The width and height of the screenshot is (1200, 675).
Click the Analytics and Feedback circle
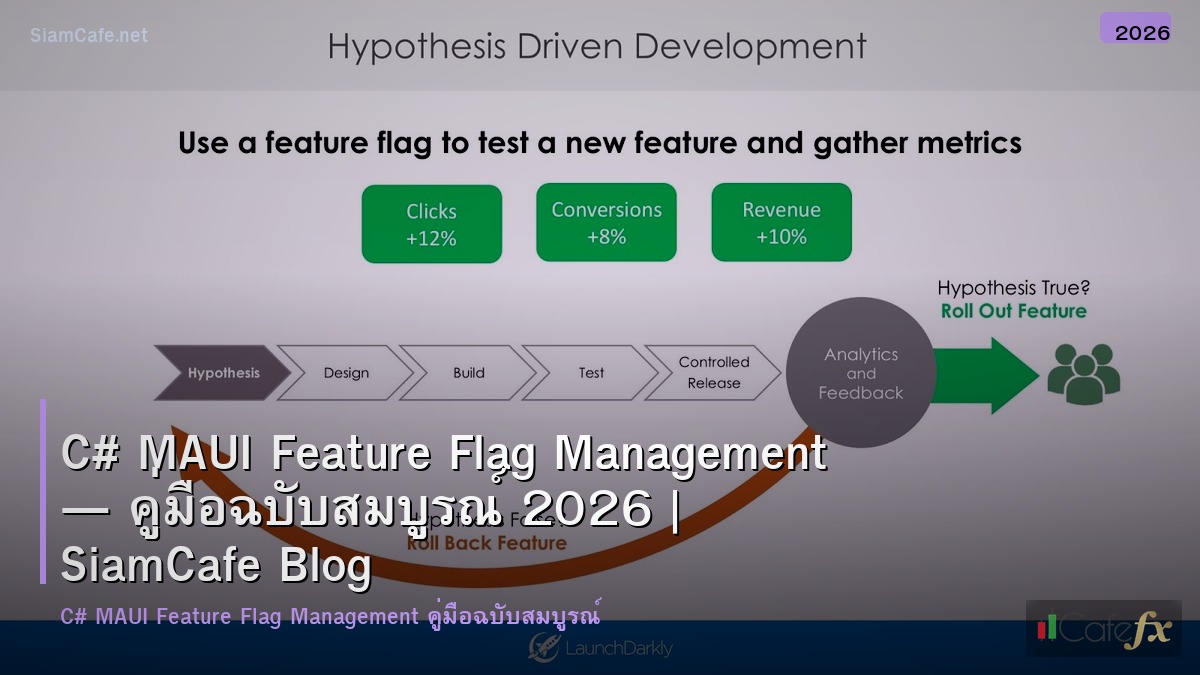point(860,372)
